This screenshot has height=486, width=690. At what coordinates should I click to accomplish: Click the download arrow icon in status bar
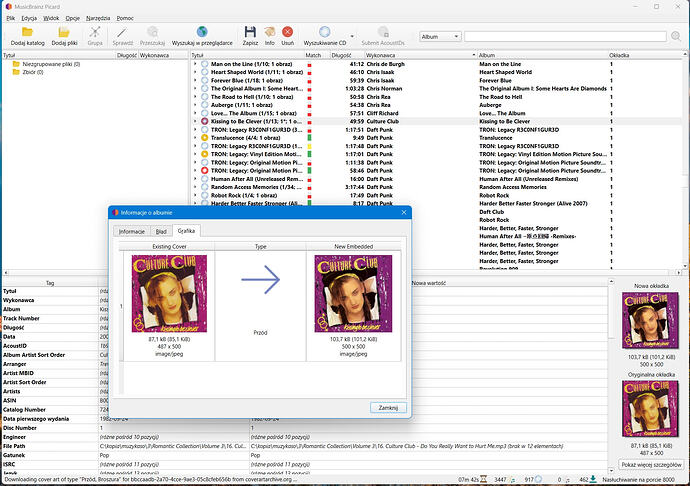click(593, 479)
